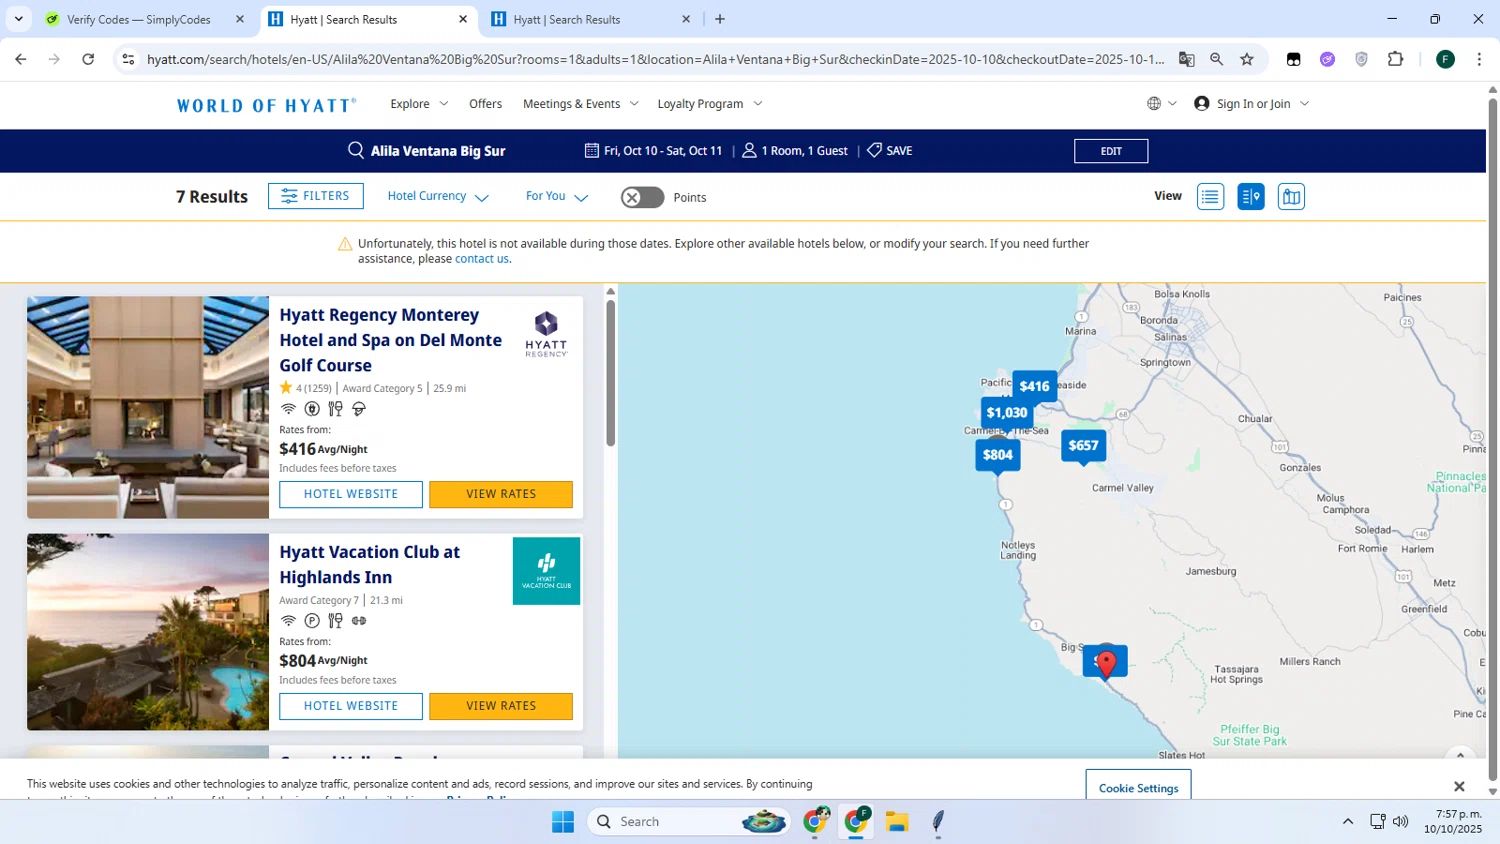Screen dimensions: 1500x844
Task: Open the Extensions puzzle icon
Action: click(x=1396, y=59)
